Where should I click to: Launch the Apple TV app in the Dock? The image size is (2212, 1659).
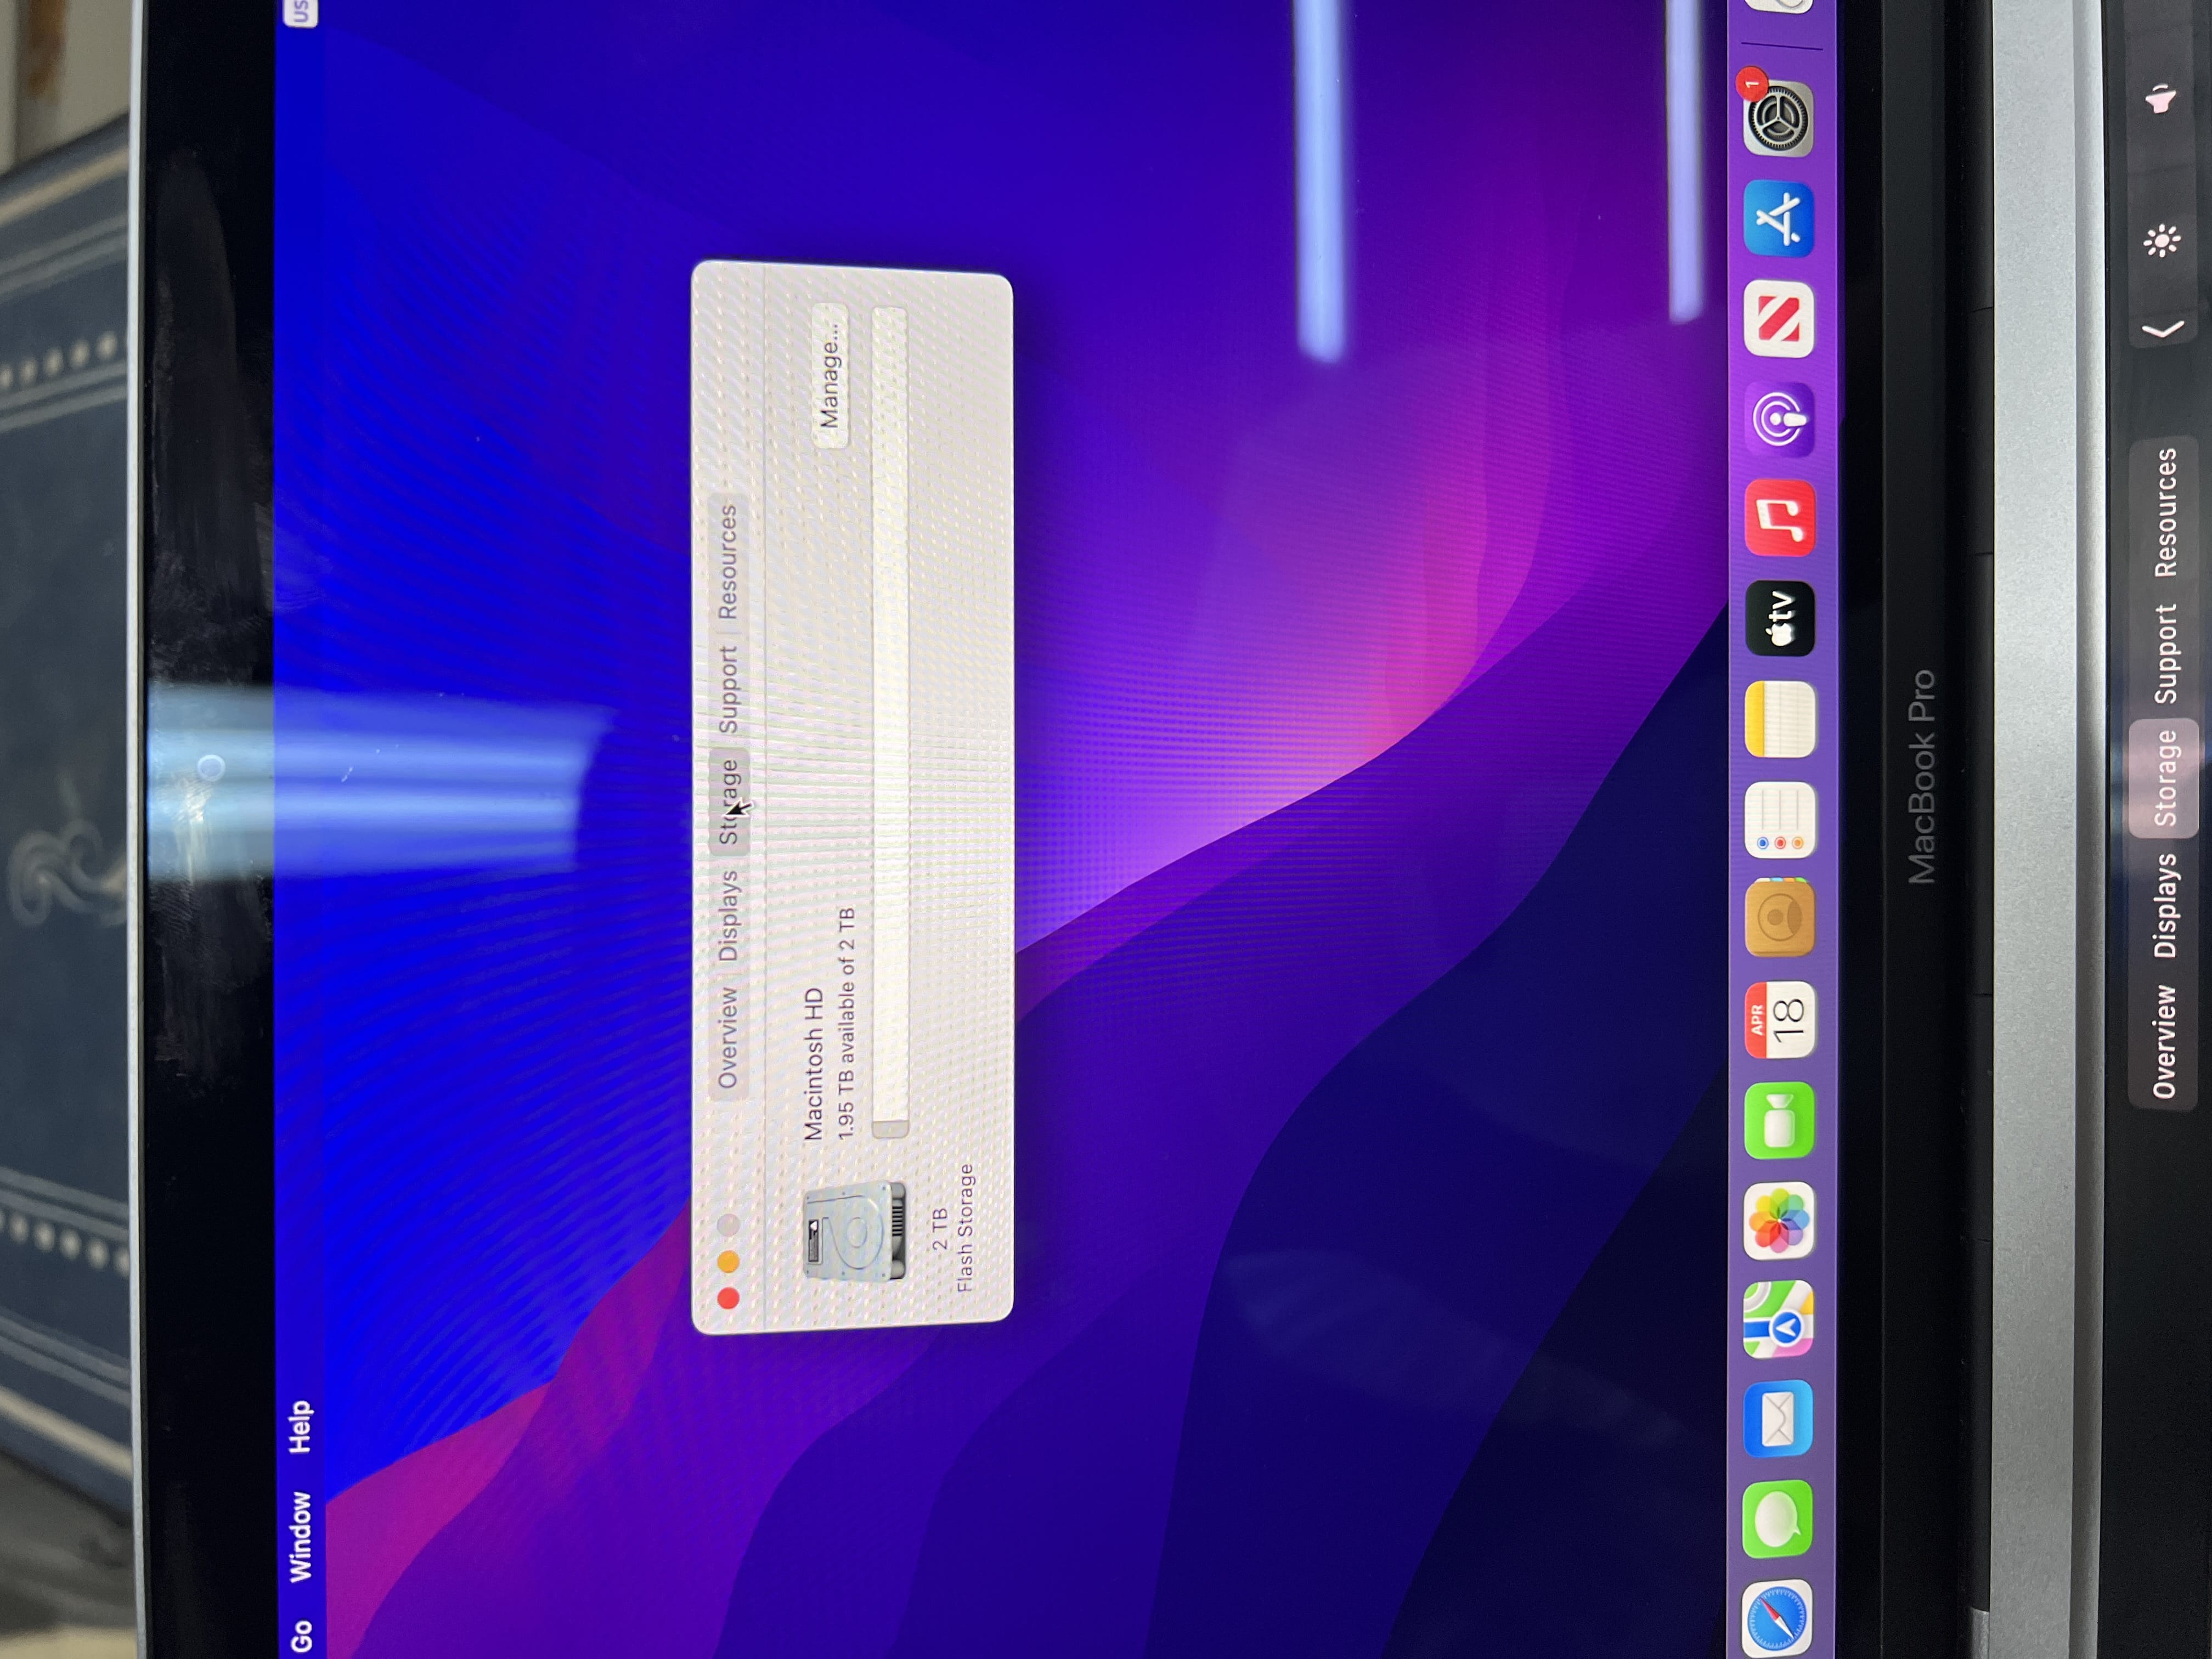[1779, 619]
